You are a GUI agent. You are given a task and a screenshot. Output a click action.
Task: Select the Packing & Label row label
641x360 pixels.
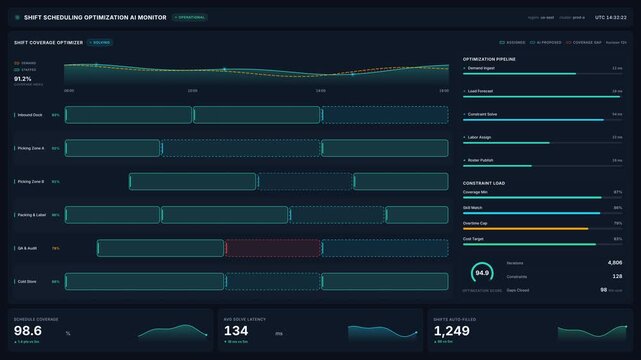coord(31,215)
